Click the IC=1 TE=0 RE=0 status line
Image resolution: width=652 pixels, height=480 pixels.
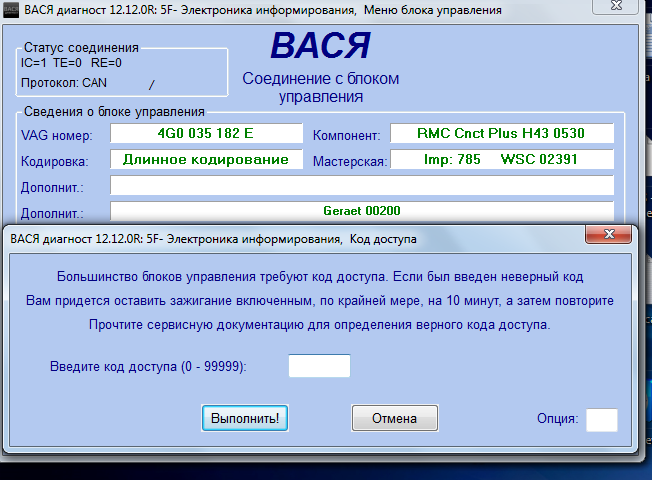[71, 63]
